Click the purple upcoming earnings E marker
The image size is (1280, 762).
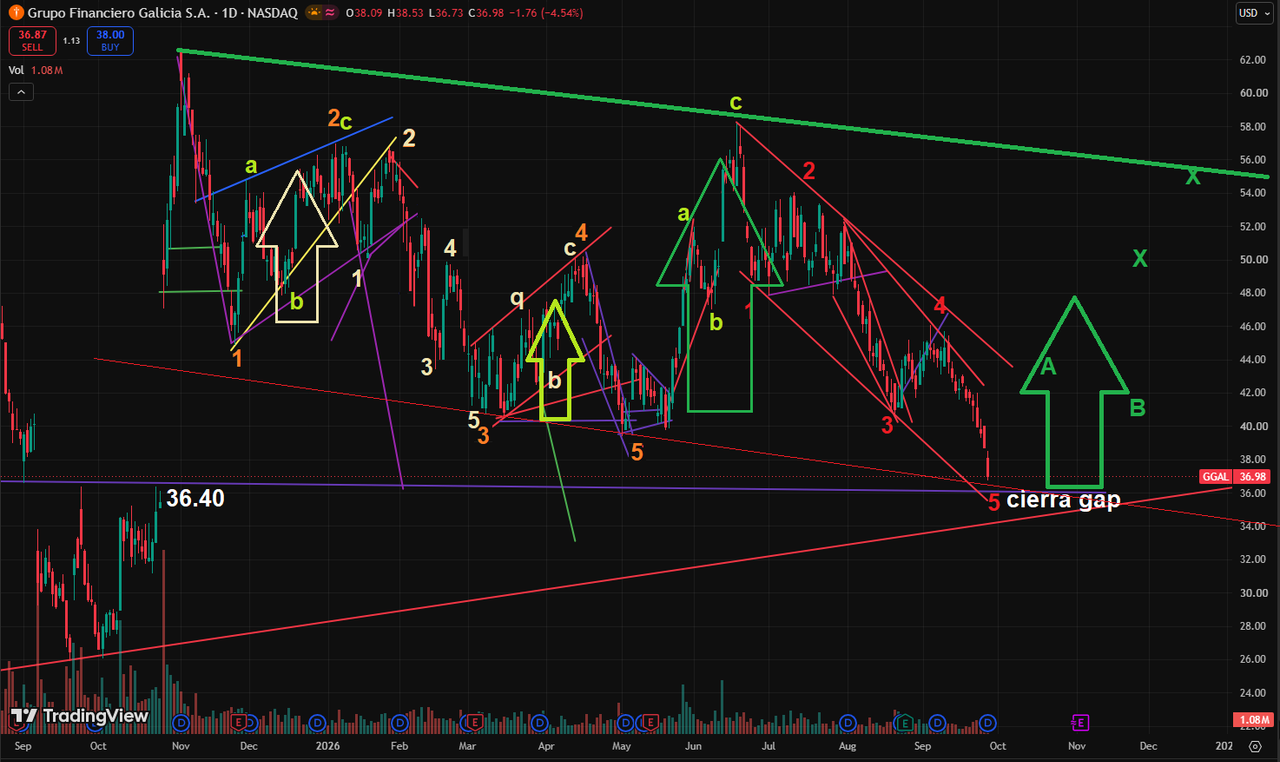point(1079,722)
